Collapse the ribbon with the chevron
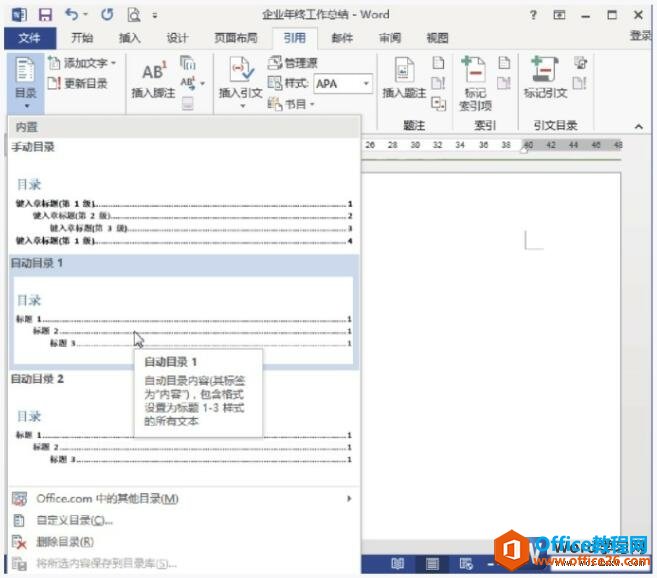 click(x=639, y=126)
